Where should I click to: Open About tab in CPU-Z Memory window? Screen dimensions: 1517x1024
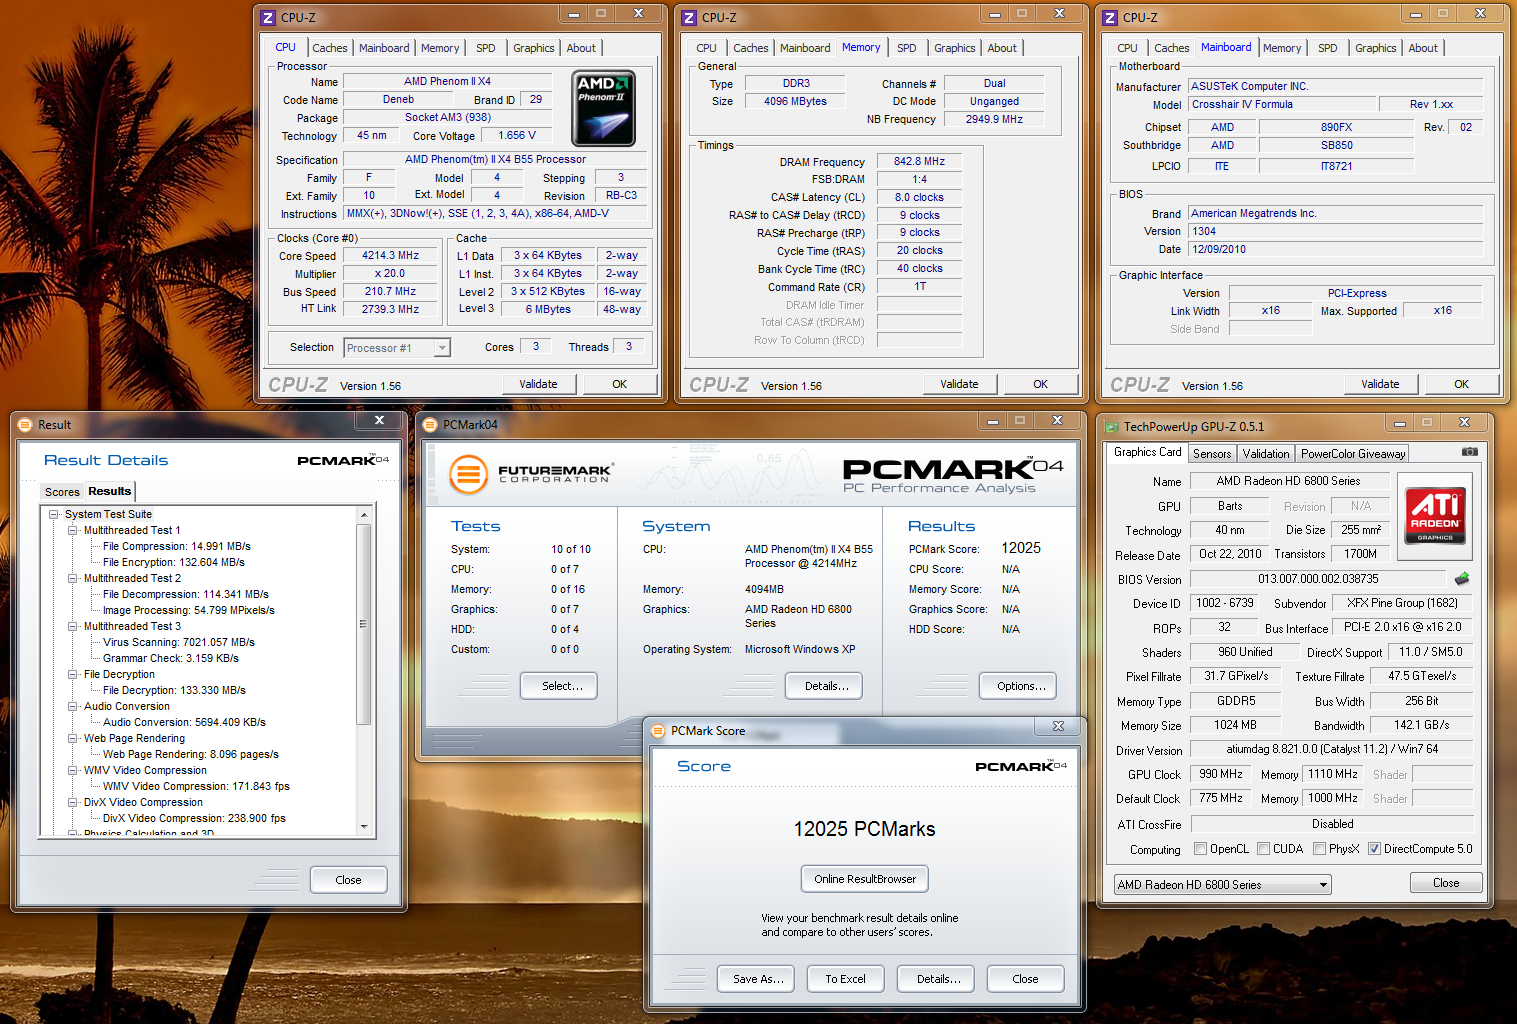click(x=1002, y=48)
